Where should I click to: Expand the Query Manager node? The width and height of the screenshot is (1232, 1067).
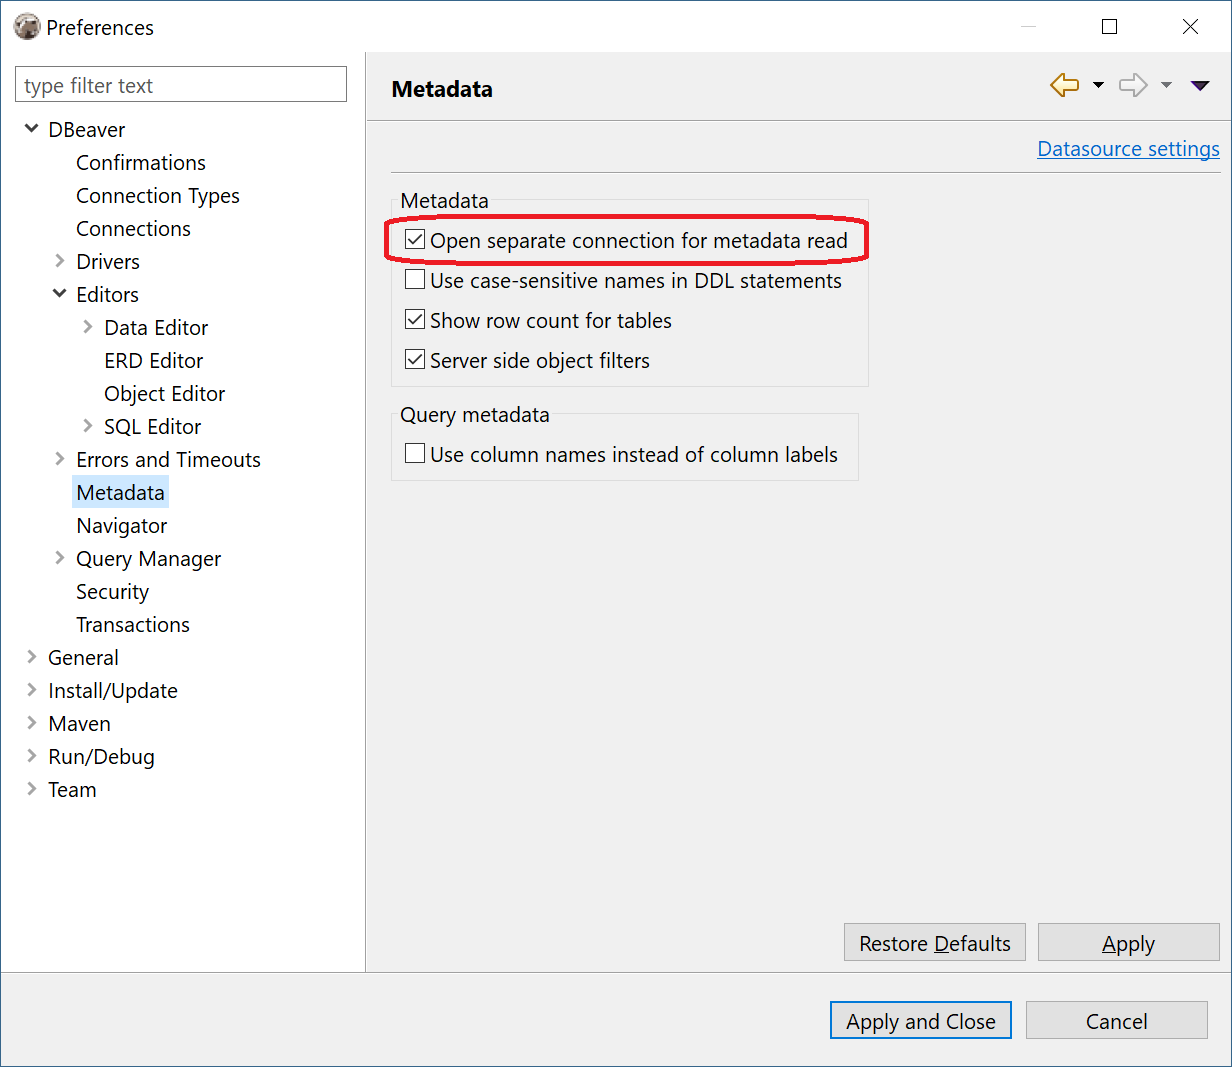pos(60,558)
